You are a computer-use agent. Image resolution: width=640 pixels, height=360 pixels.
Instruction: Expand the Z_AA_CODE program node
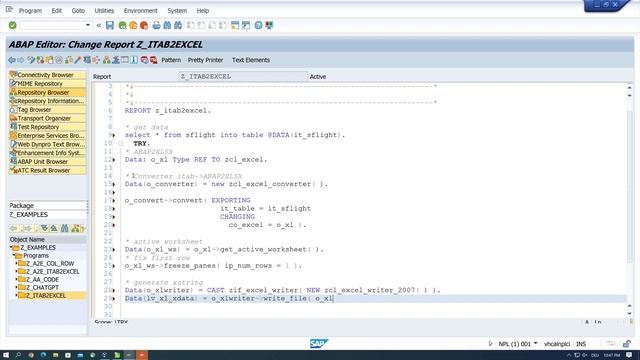click(x=17, y=279)
